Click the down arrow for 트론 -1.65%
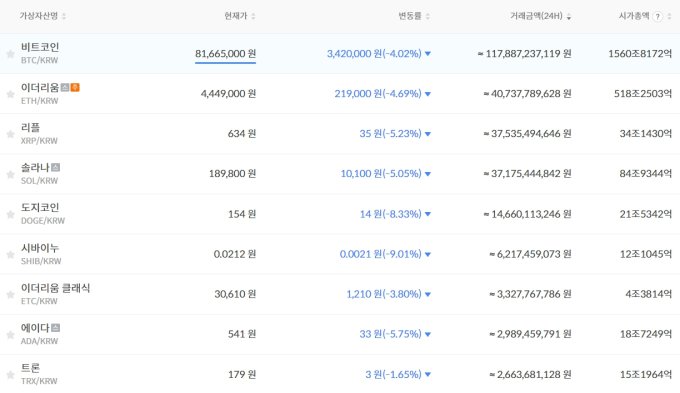 pyautogui.click(x=428, y=374)
